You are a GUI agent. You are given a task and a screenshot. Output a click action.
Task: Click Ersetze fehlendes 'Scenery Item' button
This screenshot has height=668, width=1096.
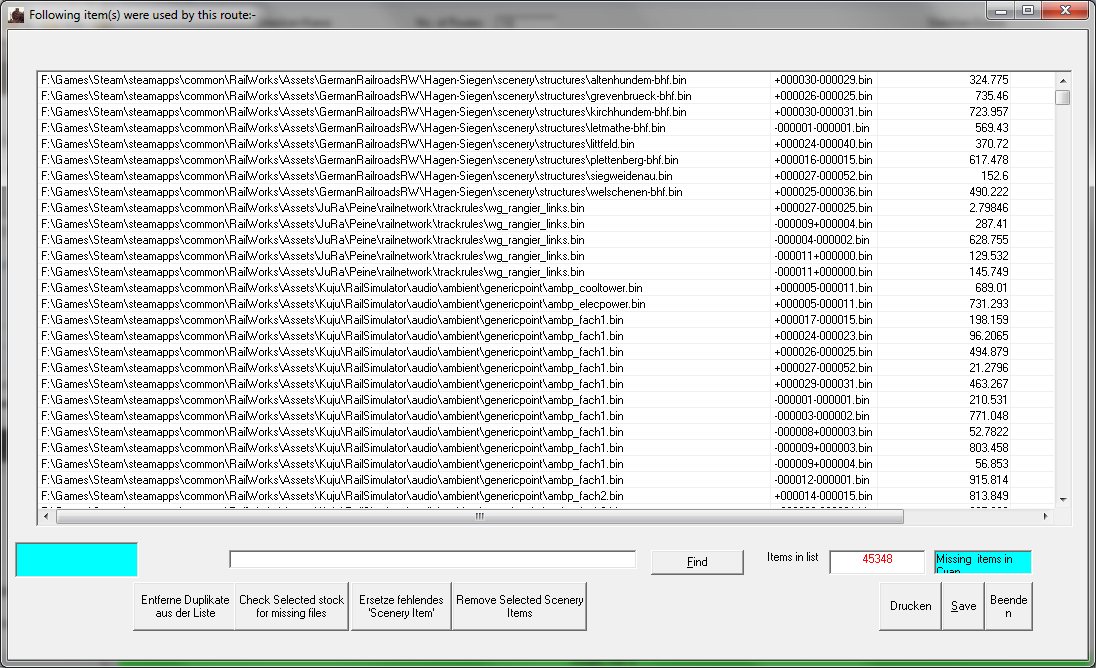(x=400, y=606)
